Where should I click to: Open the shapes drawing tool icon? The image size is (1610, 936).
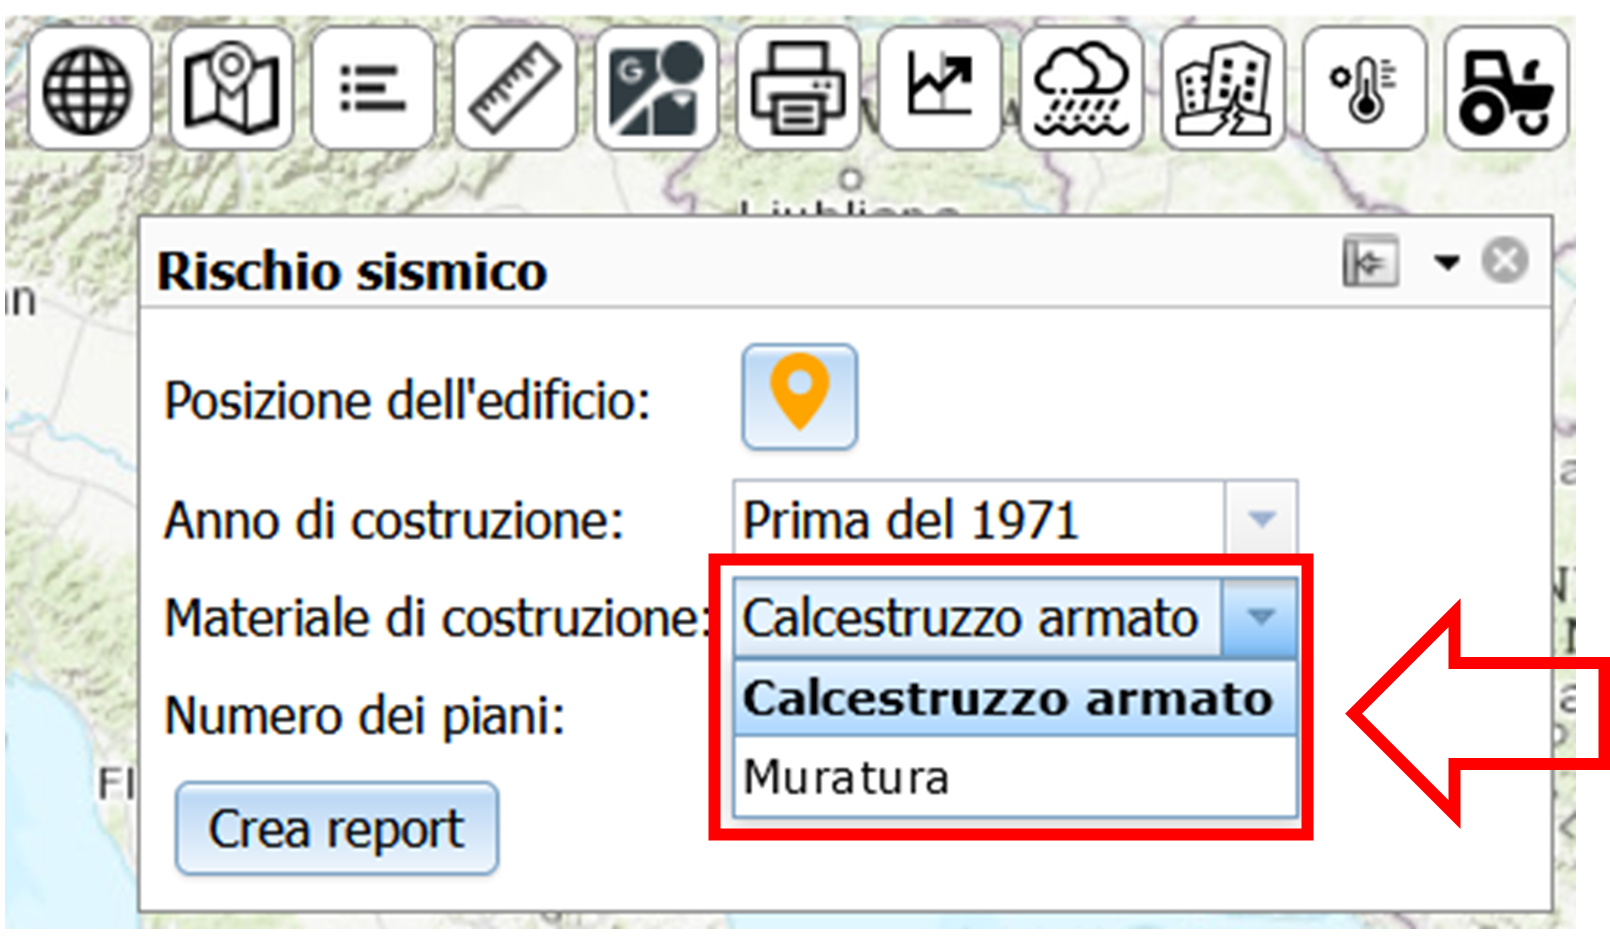coord(657,89)
